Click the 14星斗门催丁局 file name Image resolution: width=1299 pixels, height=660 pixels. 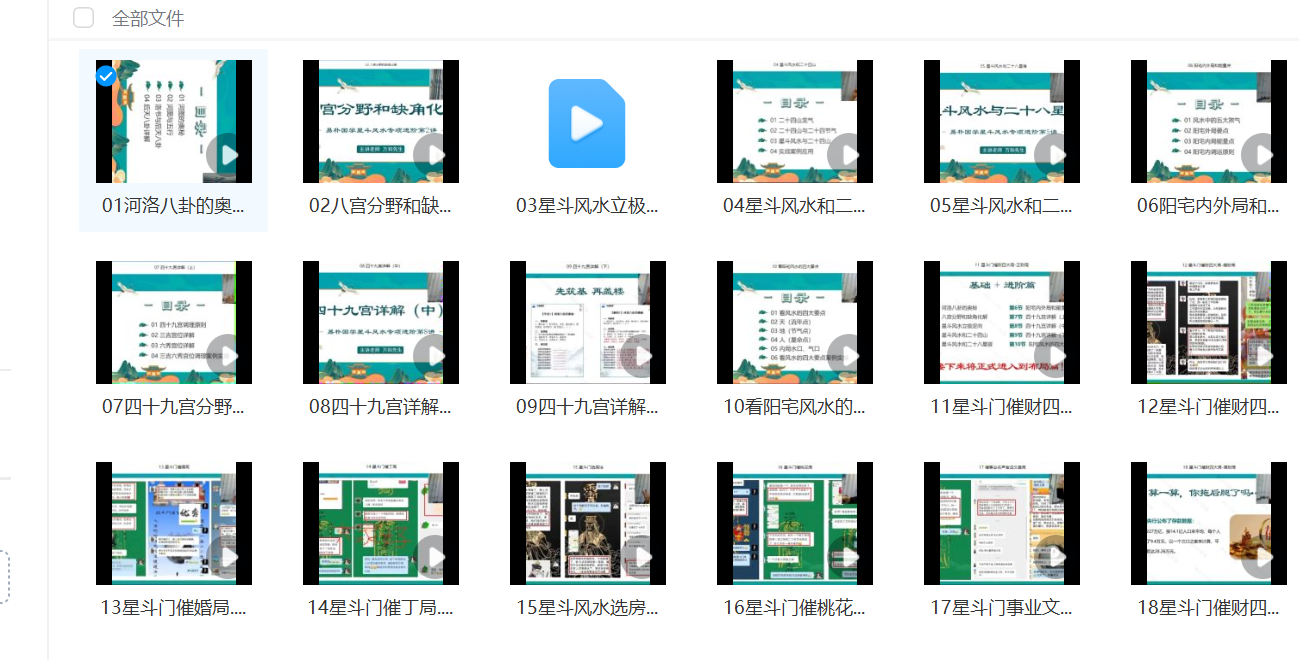[380, 608]
